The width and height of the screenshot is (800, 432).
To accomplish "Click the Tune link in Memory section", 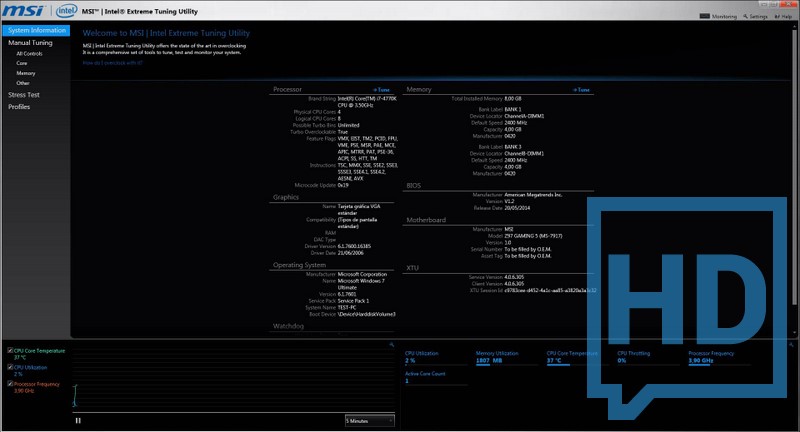I will pyautogui.click(x=582, y=89).
